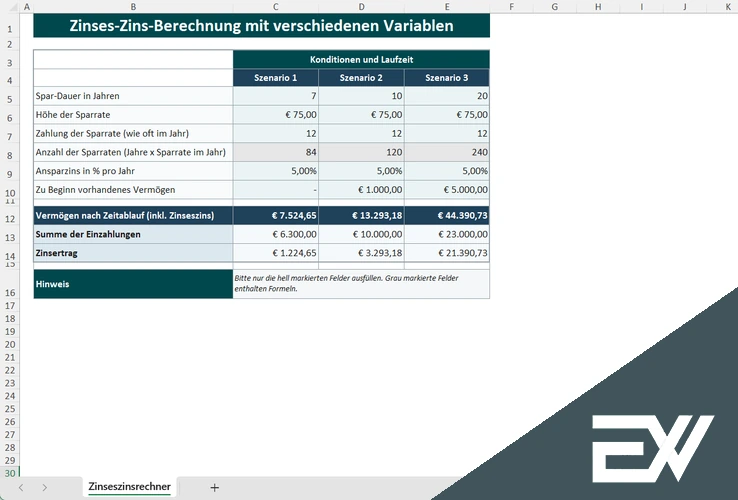
Task: Select the € 23.000,00 cell
Action: point(447,234)
